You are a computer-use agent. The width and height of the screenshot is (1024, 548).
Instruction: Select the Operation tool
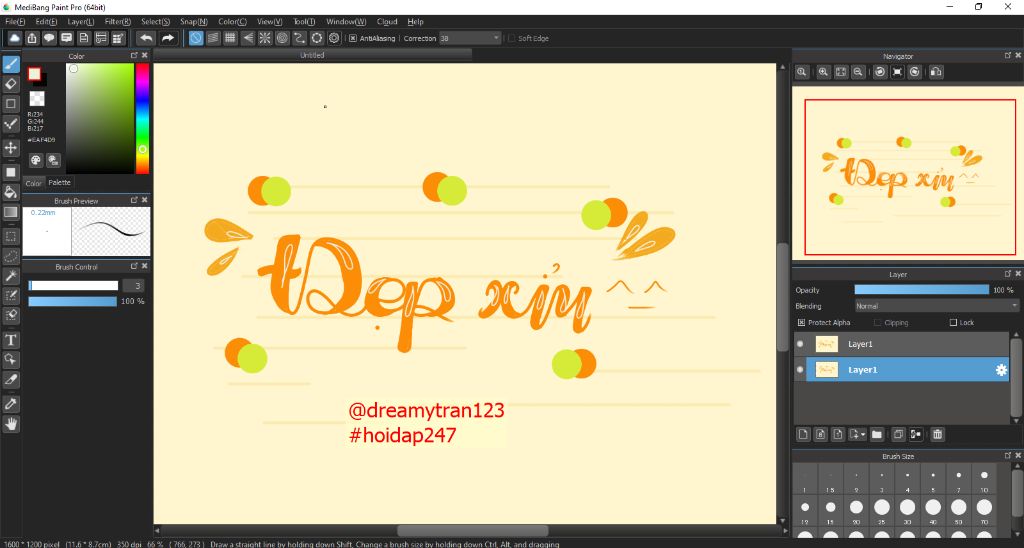coord(11,360)
